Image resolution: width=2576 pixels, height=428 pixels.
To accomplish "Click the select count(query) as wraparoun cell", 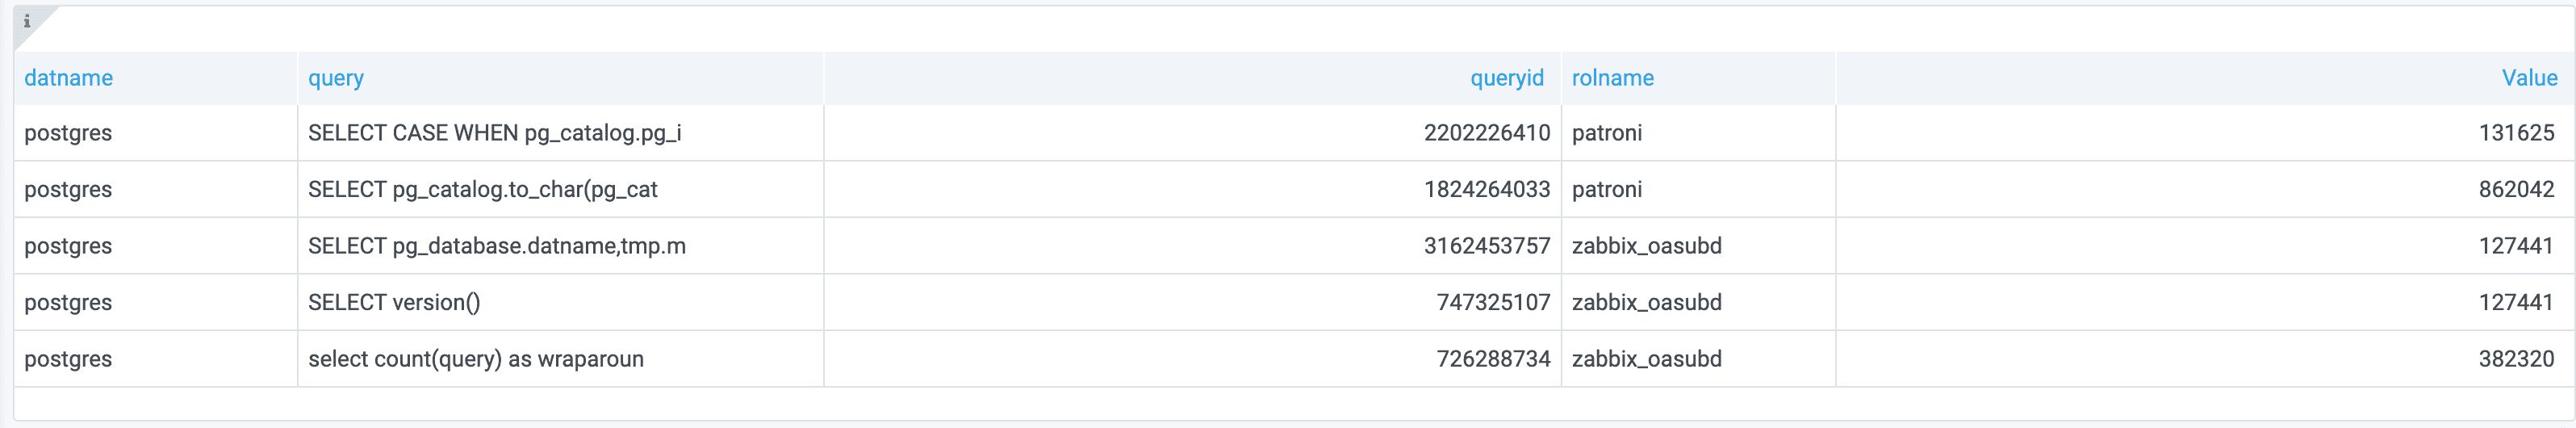I will pyautogui.click(x=476, y=359).
